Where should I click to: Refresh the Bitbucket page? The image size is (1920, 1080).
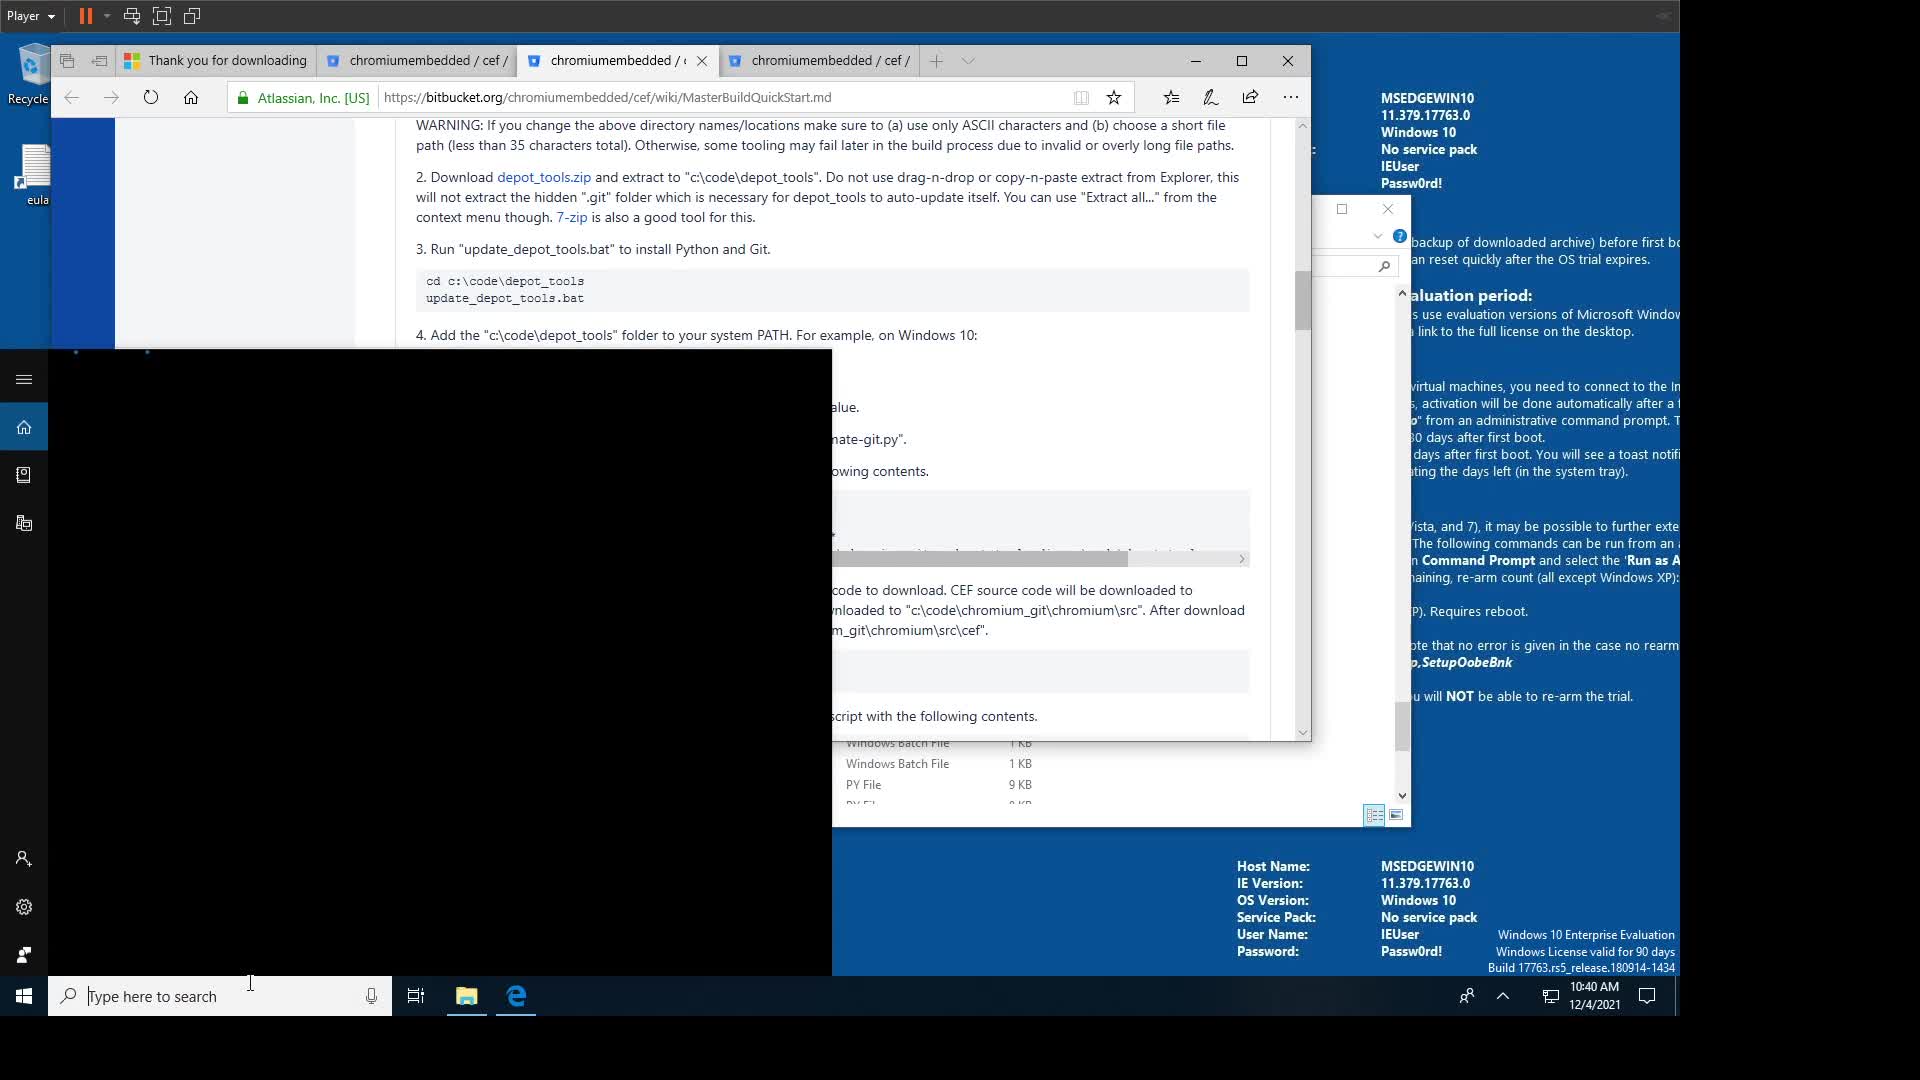pos(151,97)
